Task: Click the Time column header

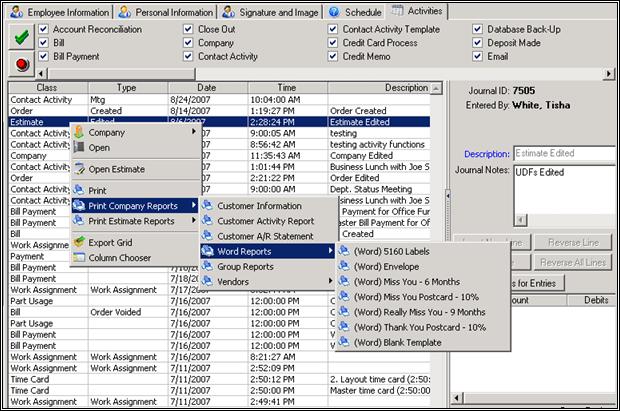Action: (x=287, y=87)
